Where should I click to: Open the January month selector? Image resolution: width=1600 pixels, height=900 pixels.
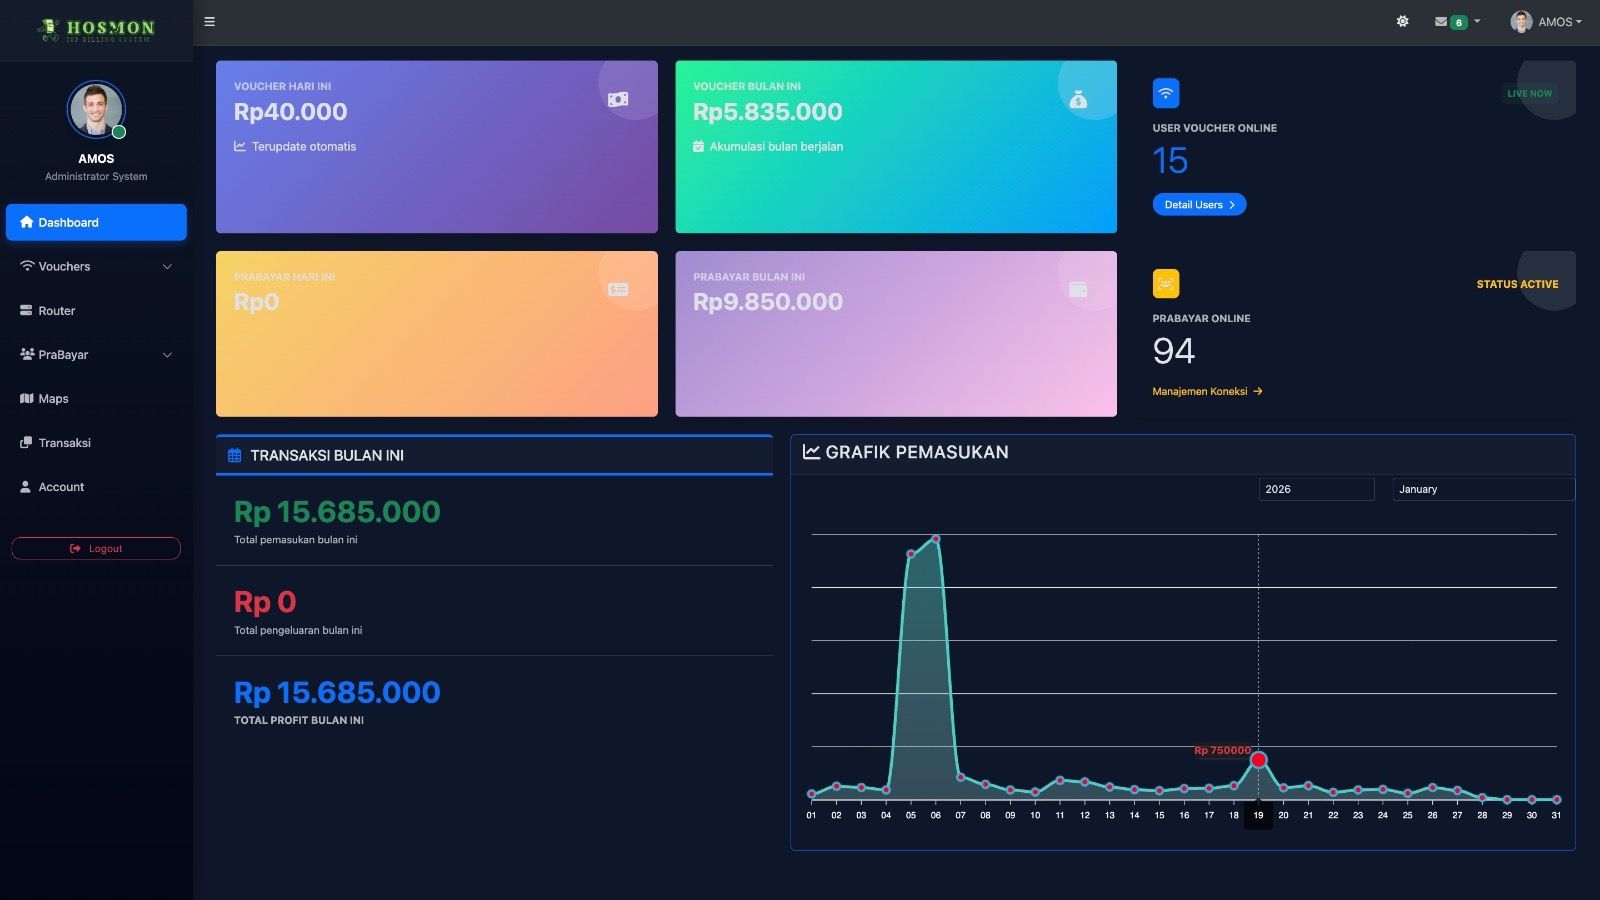1483,489
